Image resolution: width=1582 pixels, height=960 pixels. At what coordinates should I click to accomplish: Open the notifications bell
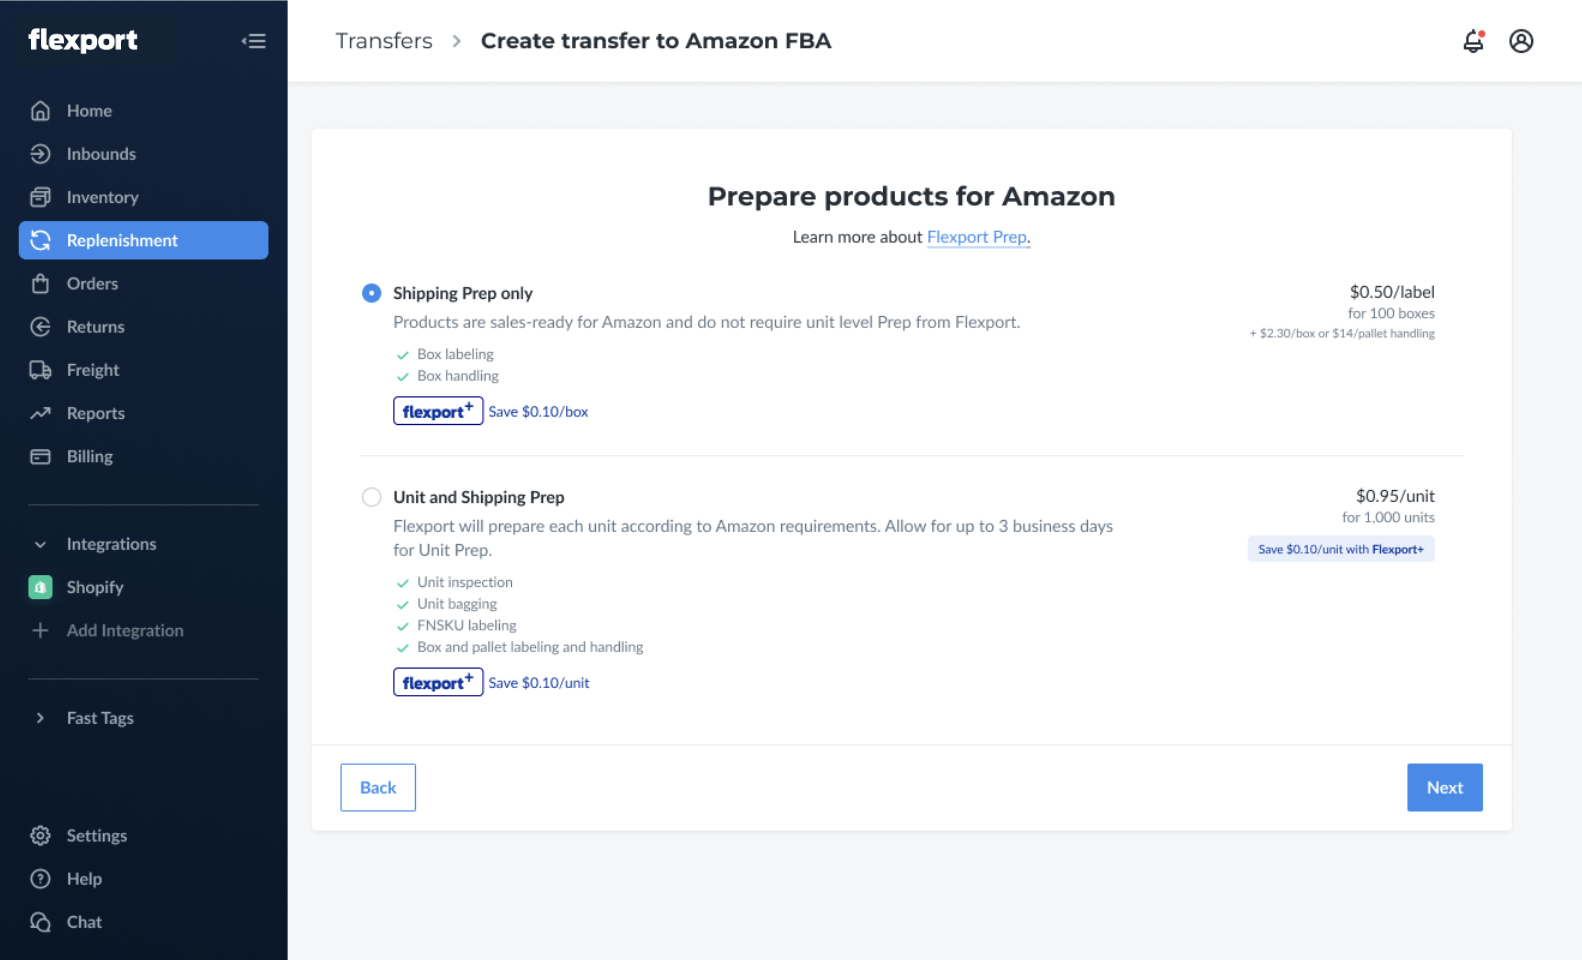click(x=1473, y=41)
